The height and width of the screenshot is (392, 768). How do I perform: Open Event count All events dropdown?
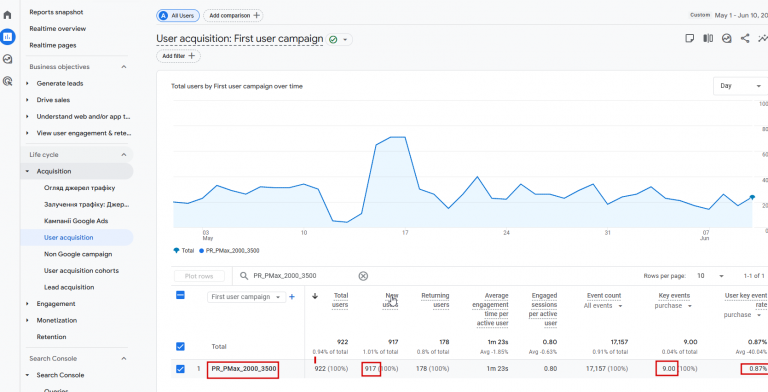603,306
